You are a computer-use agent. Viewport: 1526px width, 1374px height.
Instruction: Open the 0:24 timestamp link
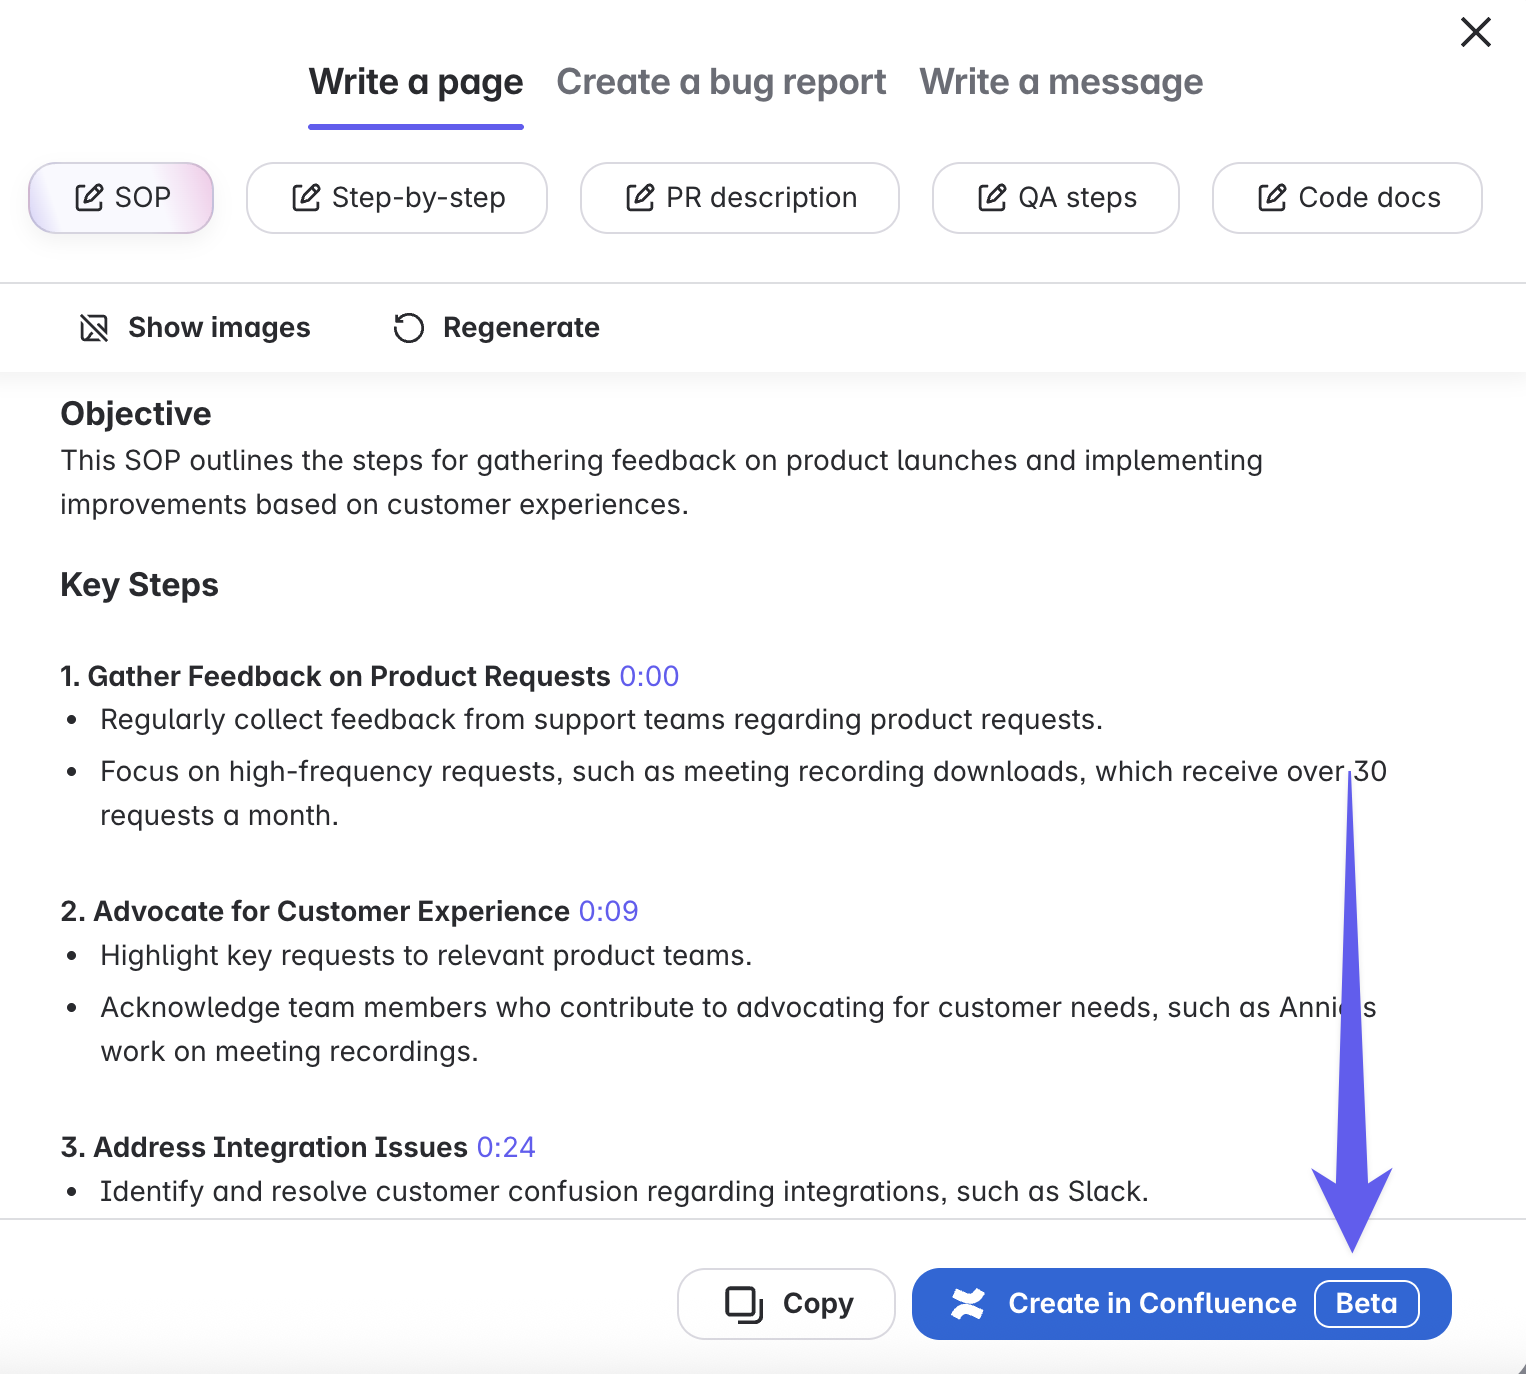(x=506, y=1148)
